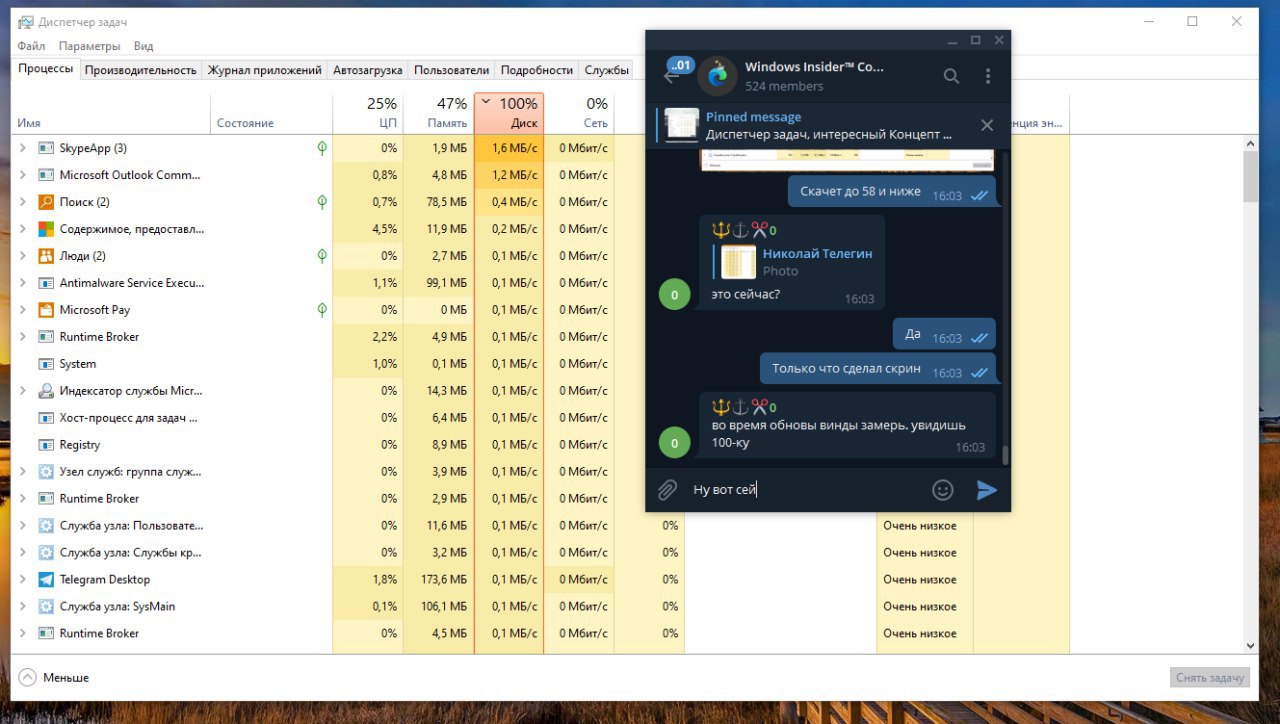Click the Telegram message input field
The height and width of the screenshot is (724, 1280).
805,490
